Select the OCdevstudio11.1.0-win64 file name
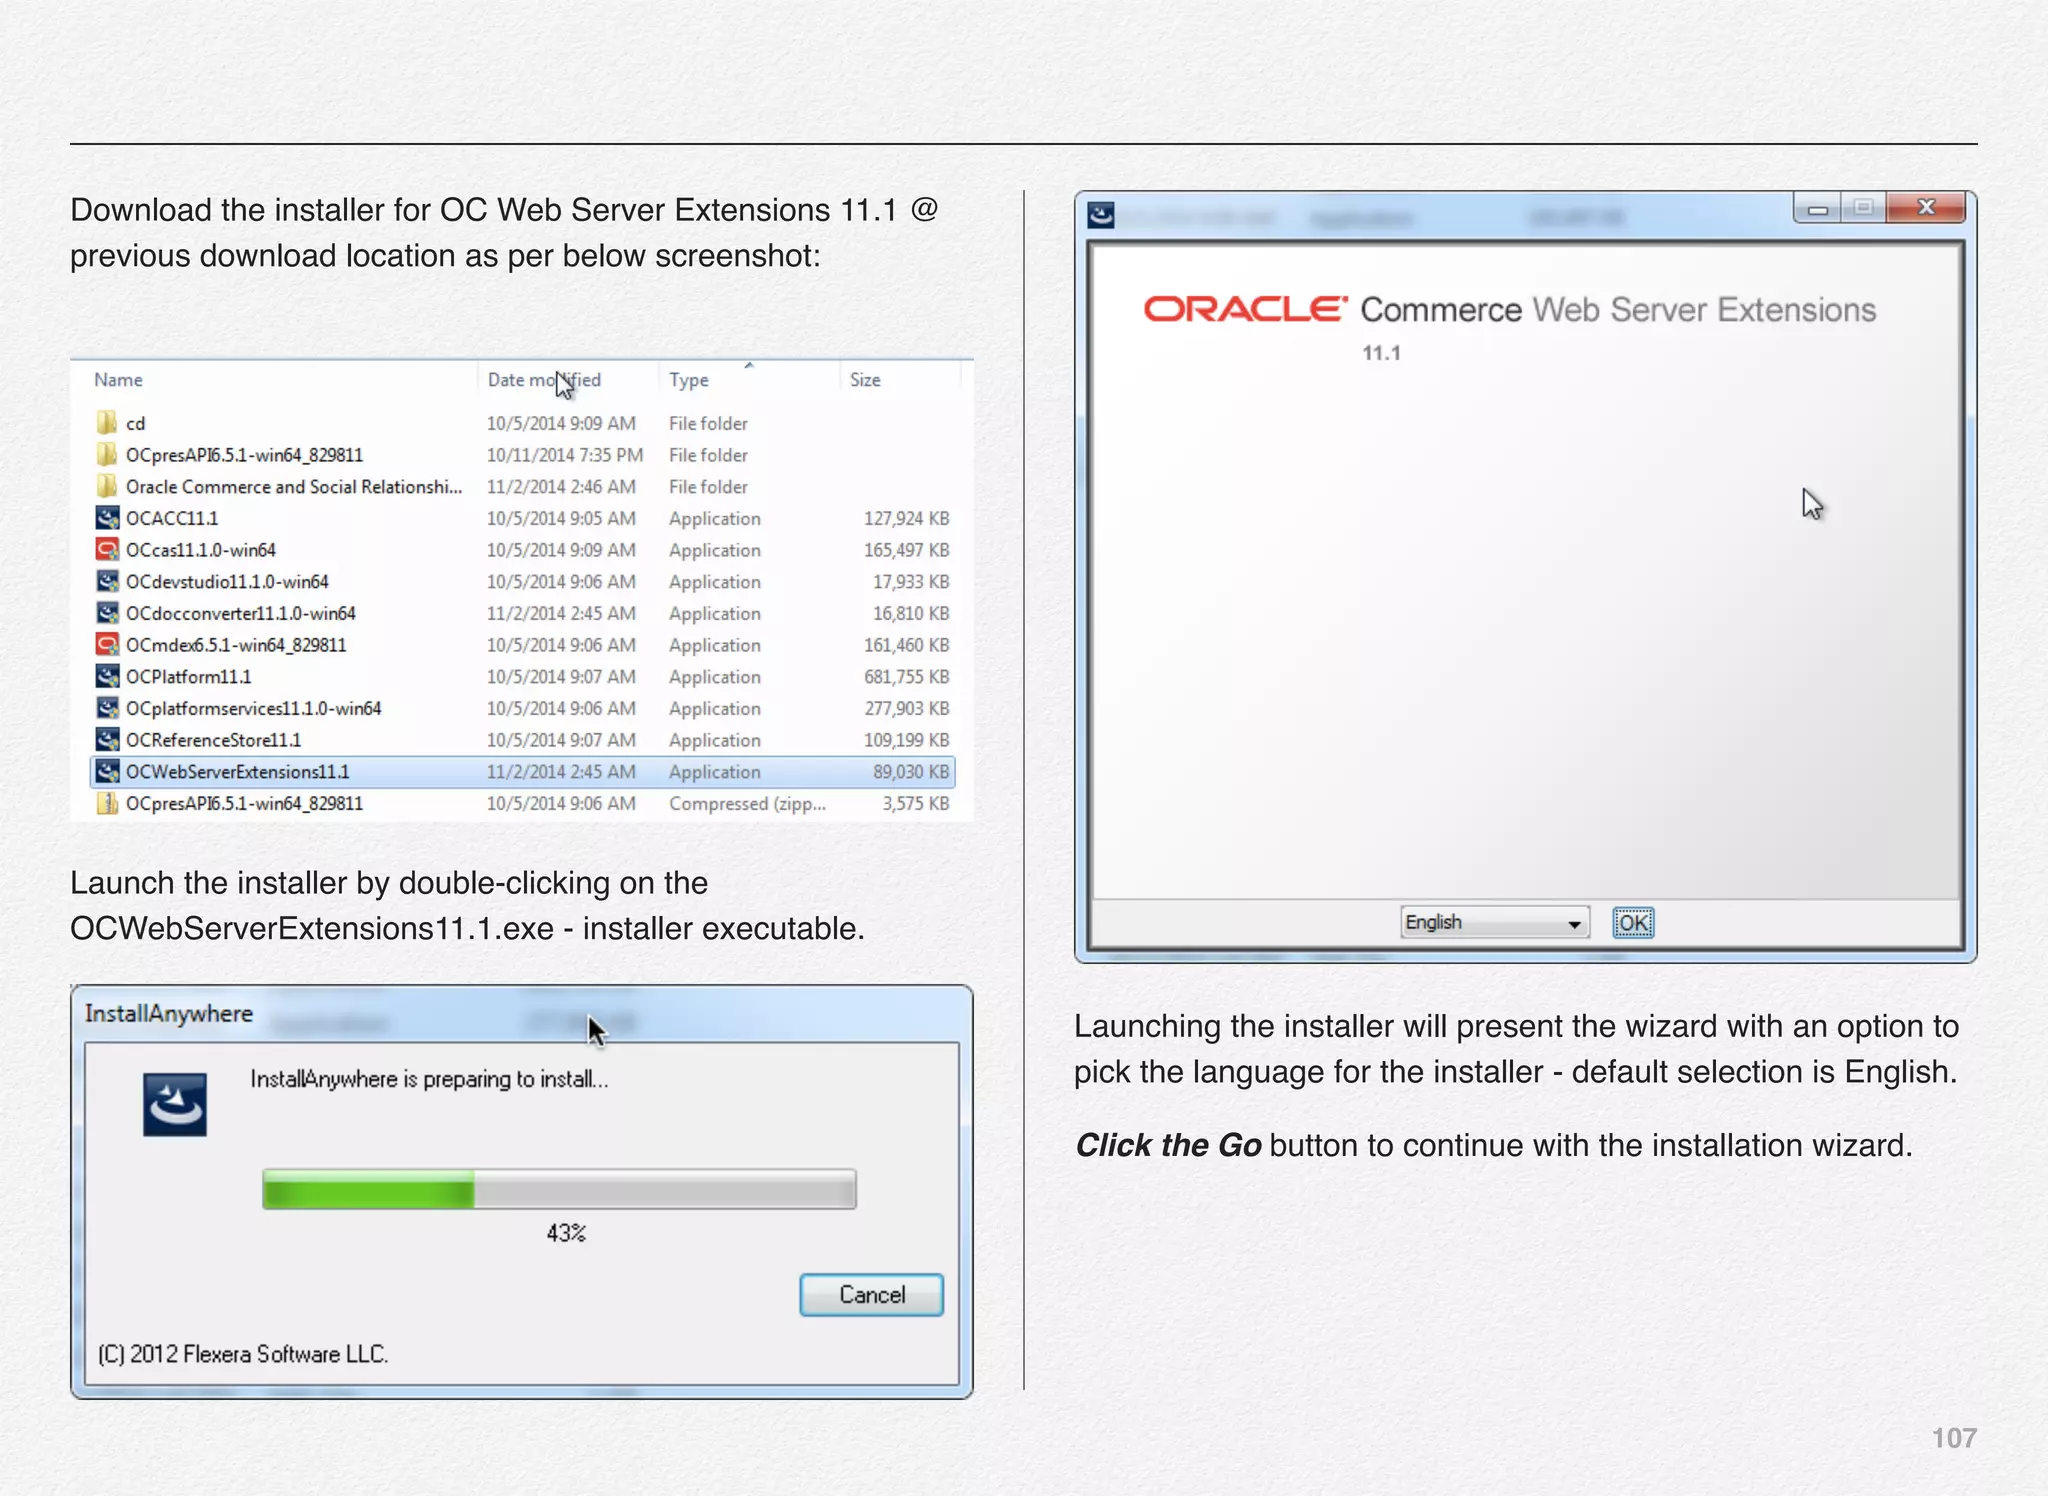Image resolution: width=2048 pixels, height=1496 pixels. click(227, 581)
